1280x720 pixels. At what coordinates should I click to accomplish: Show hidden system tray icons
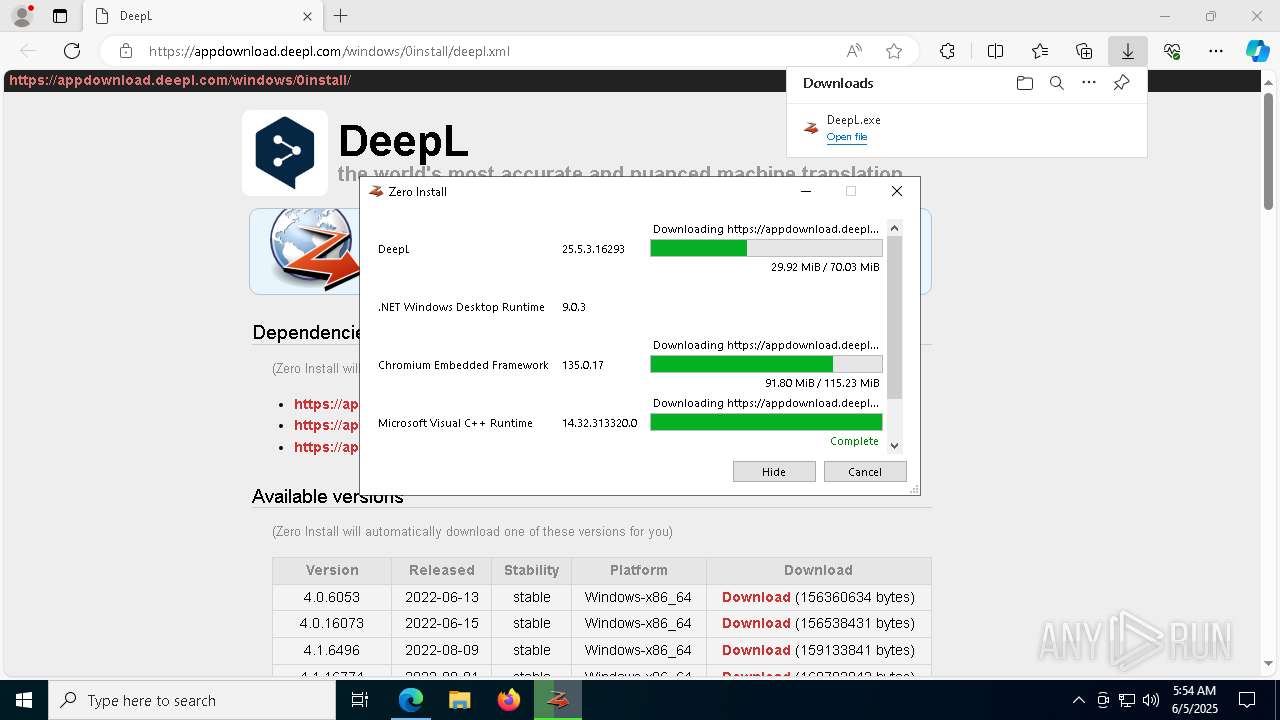tap(1078, 700)
